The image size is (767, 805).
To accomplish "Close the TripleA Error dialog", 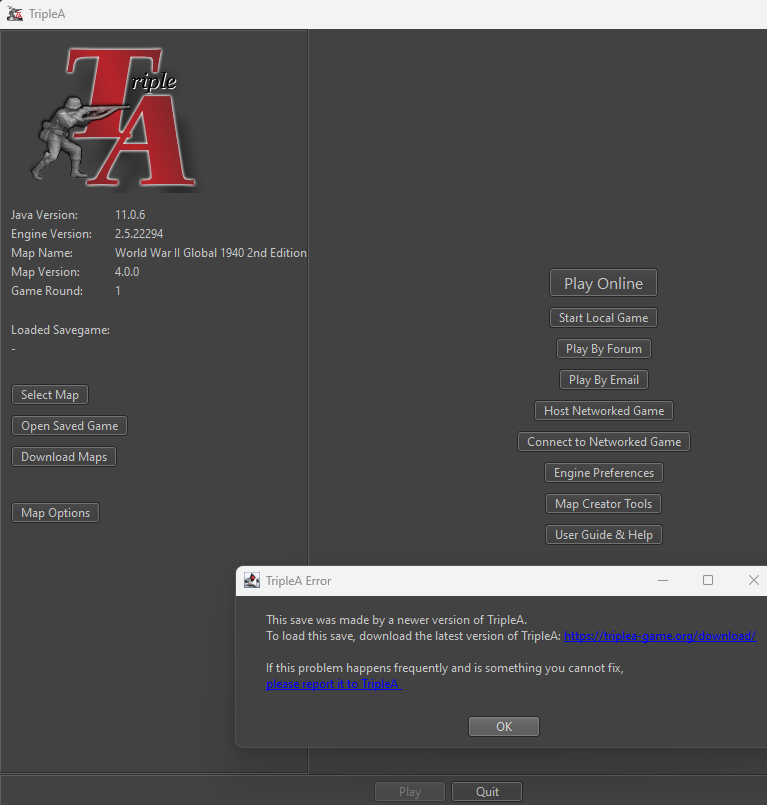I will [x=754, y=580].
